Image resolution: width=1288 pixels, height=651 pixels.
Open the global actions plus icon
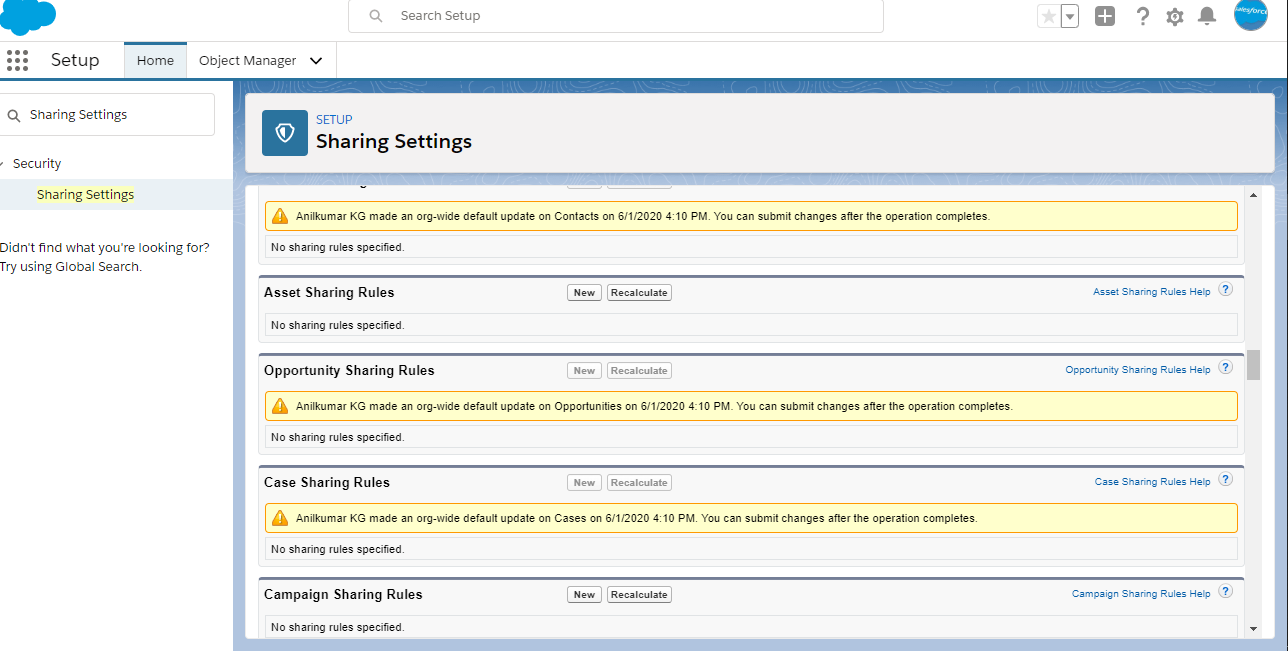(1104, 16)
